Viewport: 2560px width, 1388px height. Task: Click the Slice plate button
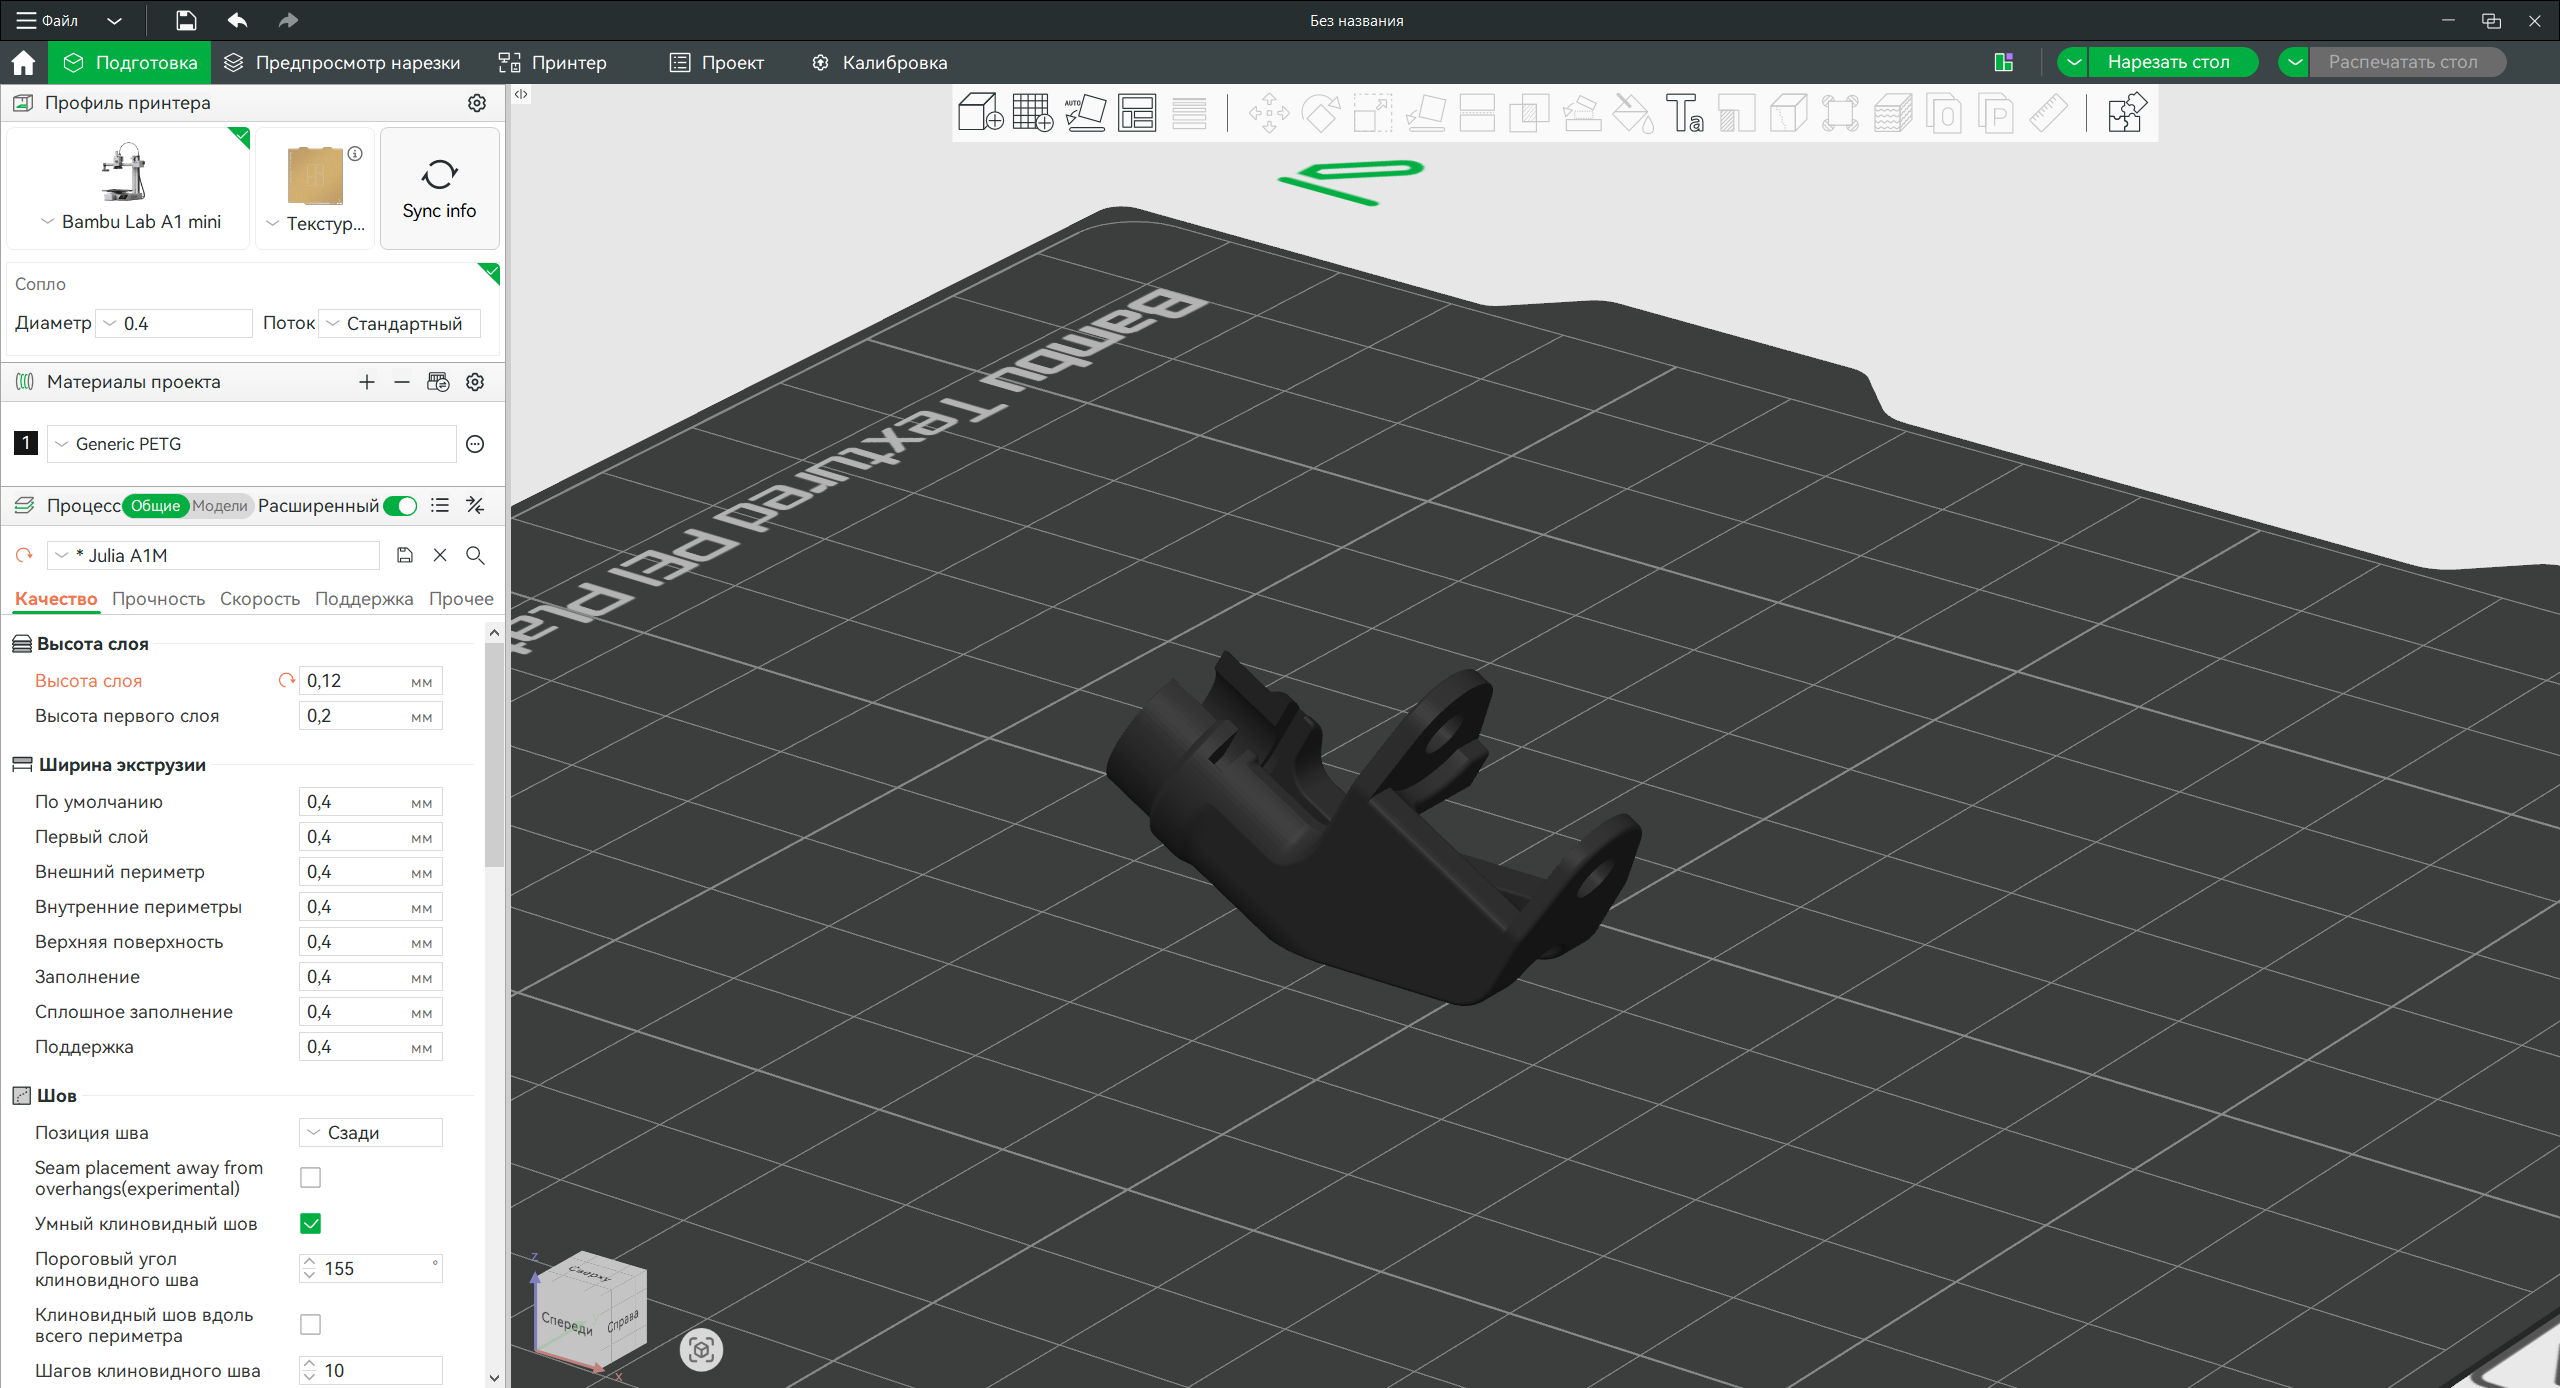[2168, 62]
